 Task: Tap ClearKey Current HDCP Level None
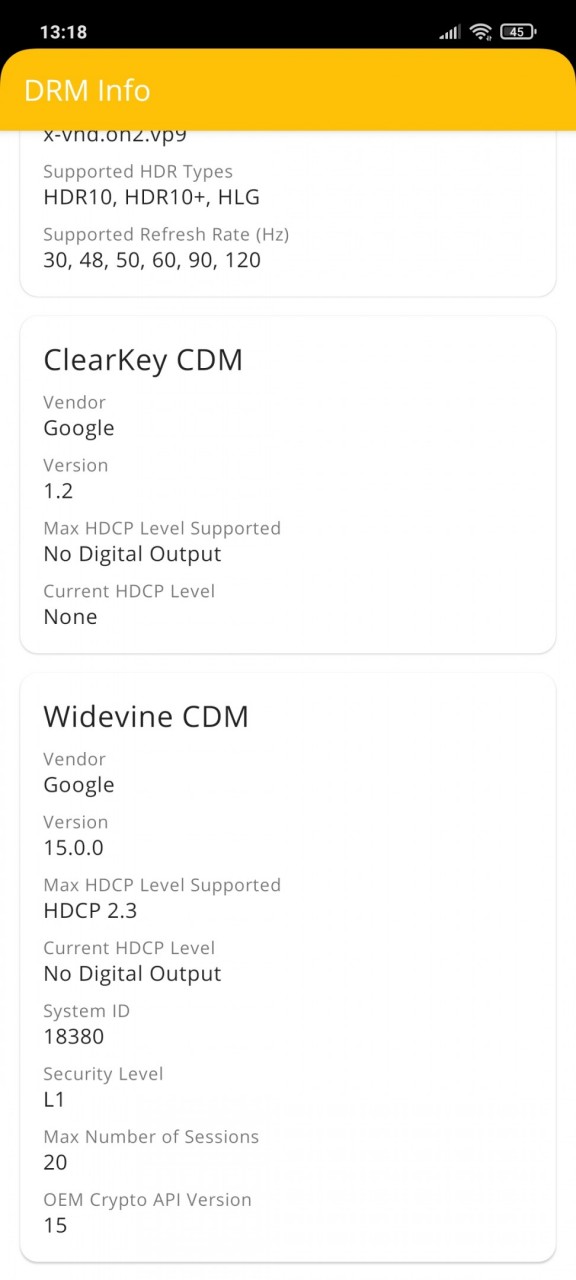pos(70,617)
